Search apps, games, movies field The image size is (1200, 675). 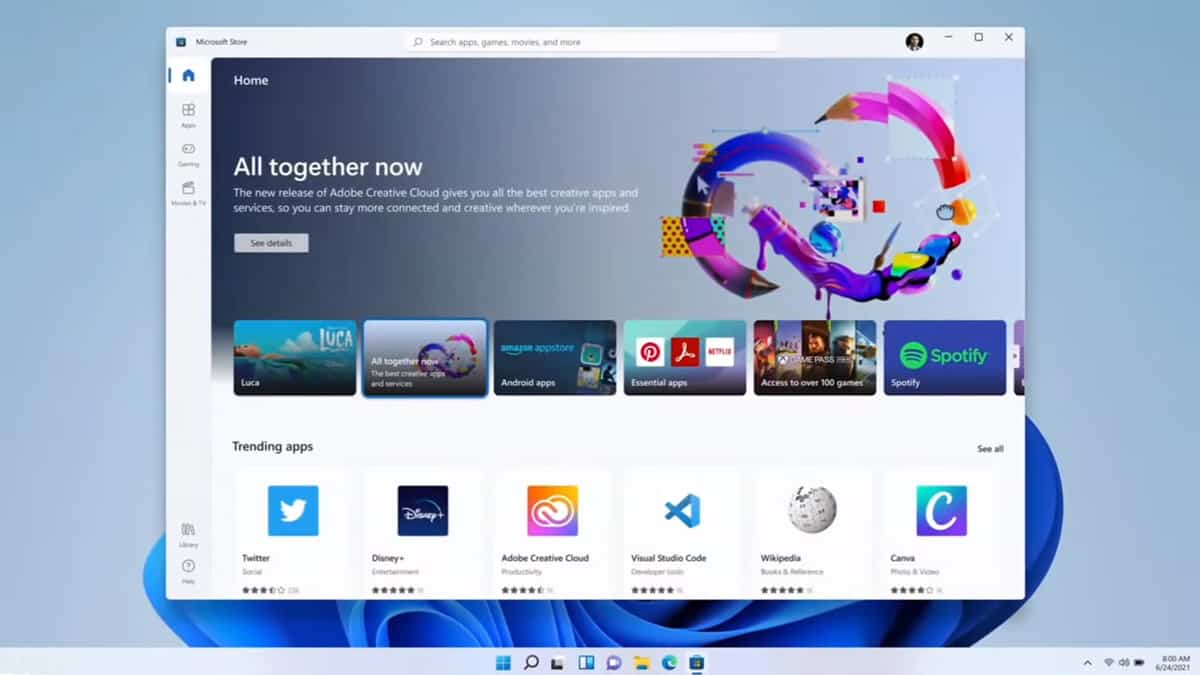click(x=592, y=42)
